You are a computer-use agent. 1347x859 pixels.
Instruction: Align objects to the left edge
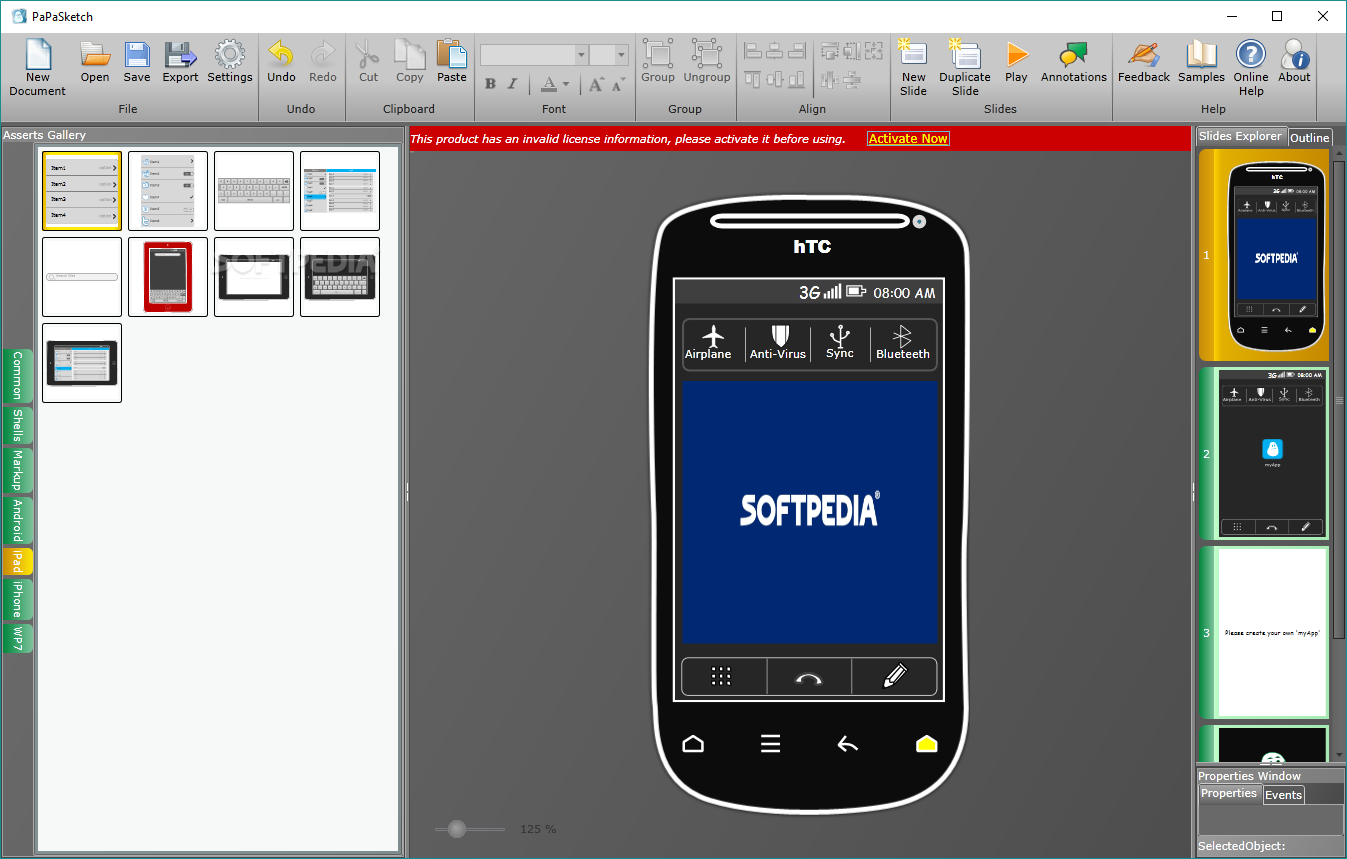(753, 51)
